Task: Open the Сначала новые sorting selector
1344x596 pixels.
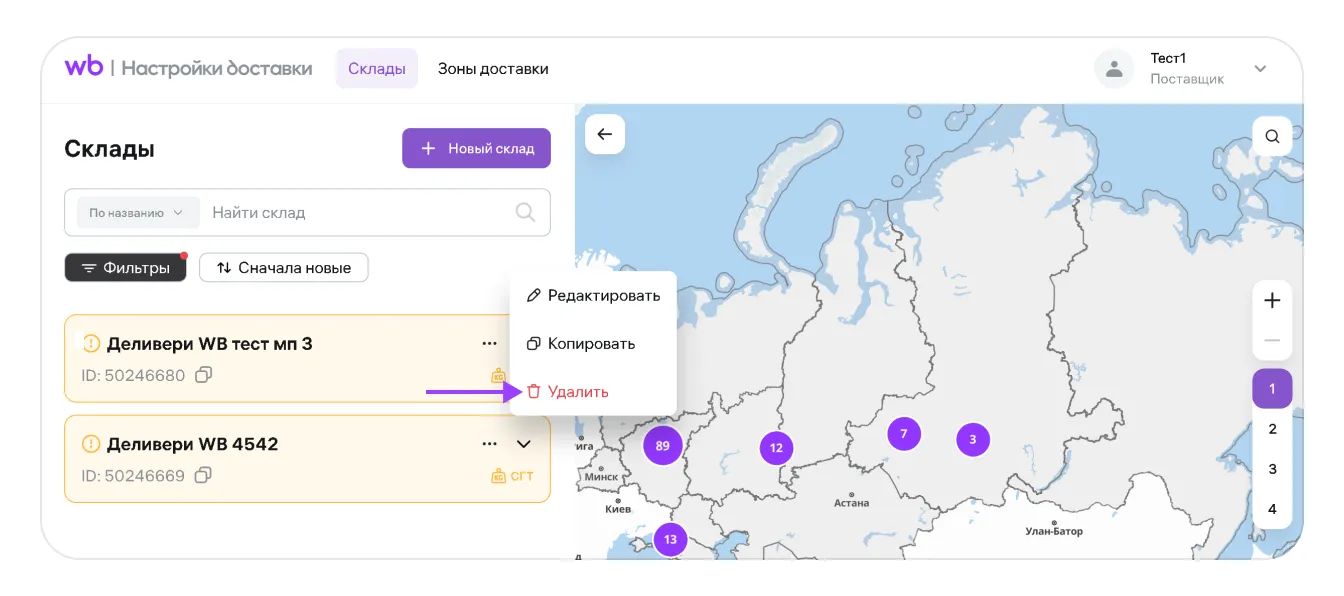Action: (x=284, y=268)
